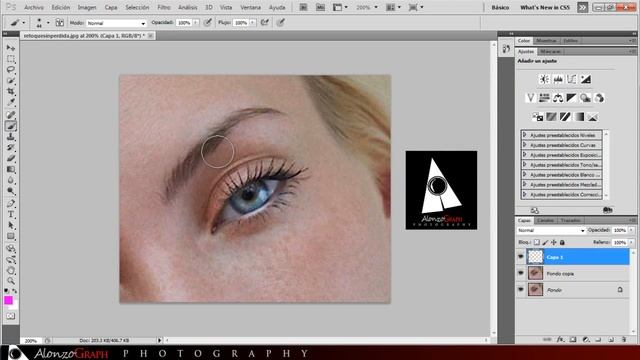
Task: Add a Photo Filter adjustment
Action: pyautogui.click(x=585, y=98)
